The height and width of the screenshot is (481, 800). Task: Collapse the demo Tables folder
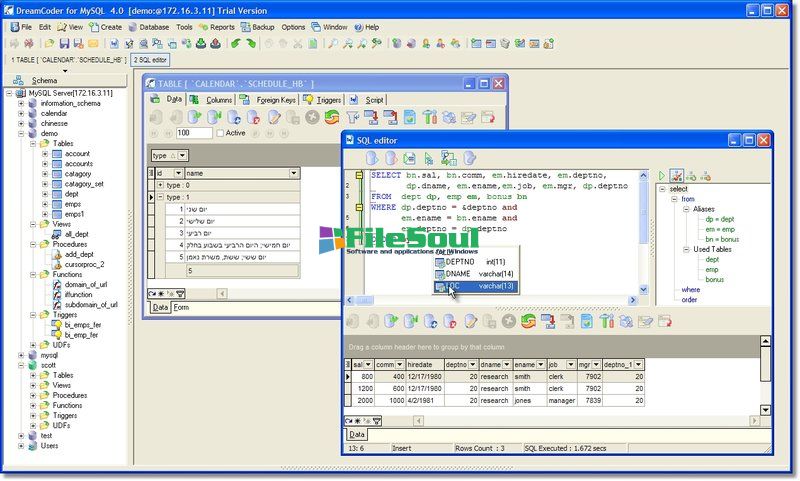pyautogui.click(x=33, y=143)
